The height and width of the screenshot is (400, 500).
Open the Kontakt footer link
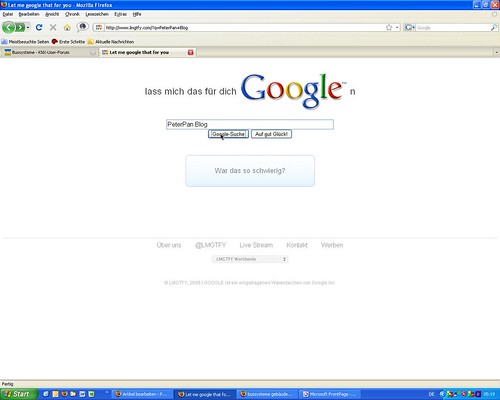[297, 245]
